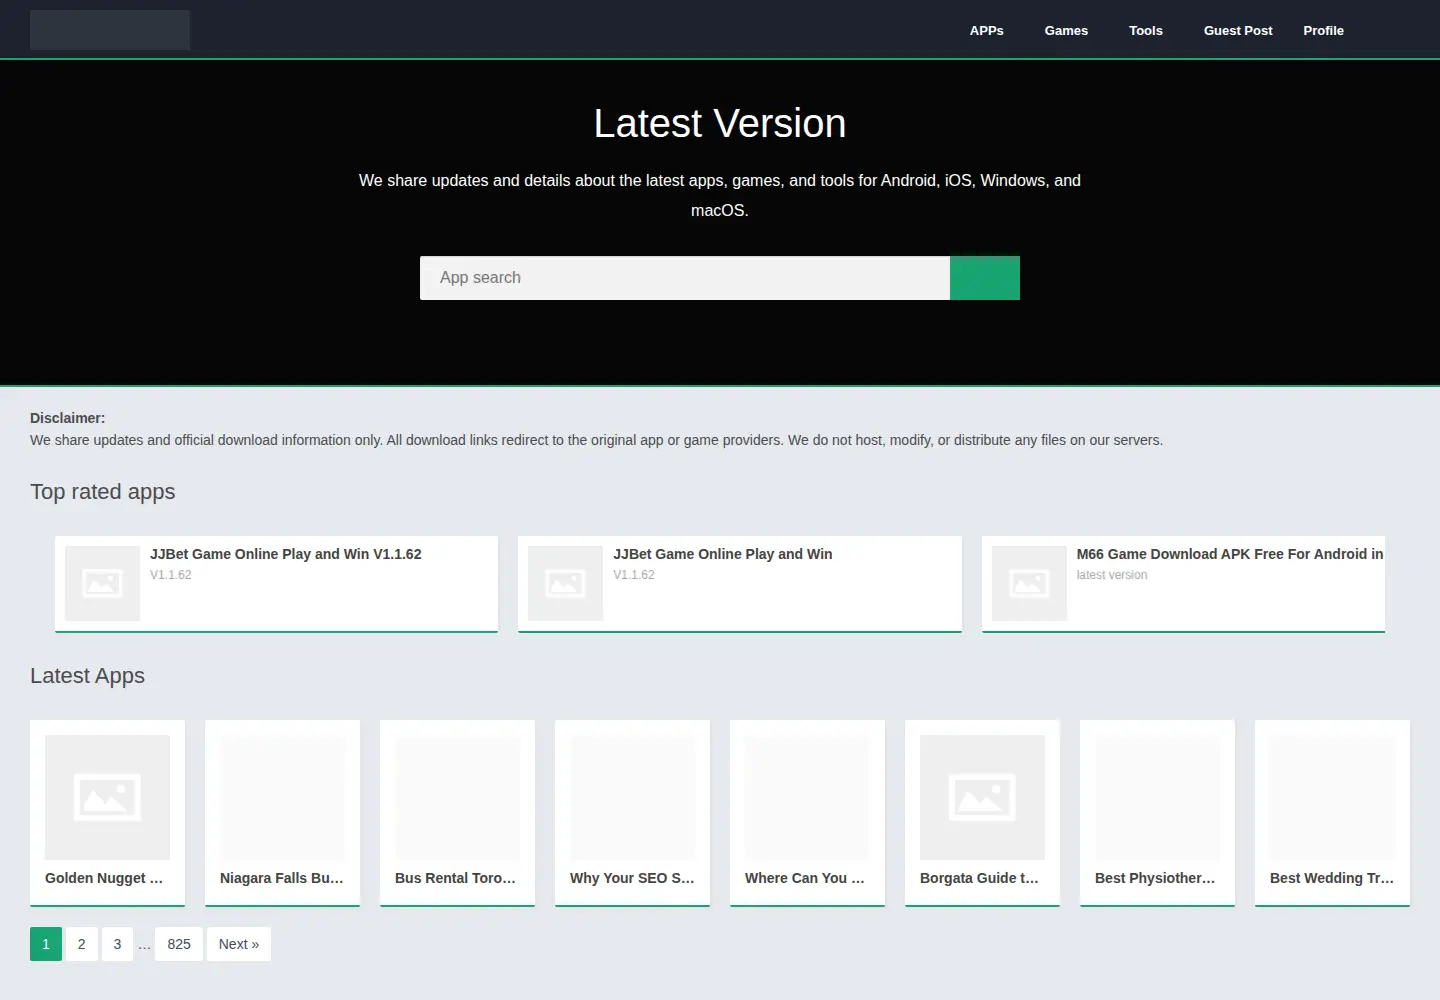This screenshot has width=1440, height=1000.
Task: Click the Golden Nugget image placeholder icon
Action: [107, 797]
